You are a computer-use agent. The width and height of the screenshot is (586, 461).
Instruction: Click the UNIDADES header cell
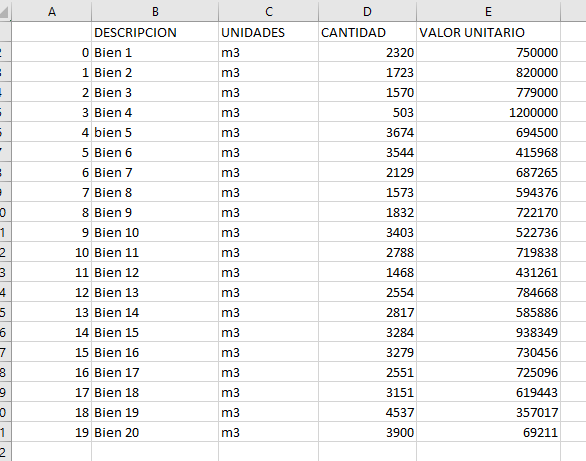coord(268,32)
